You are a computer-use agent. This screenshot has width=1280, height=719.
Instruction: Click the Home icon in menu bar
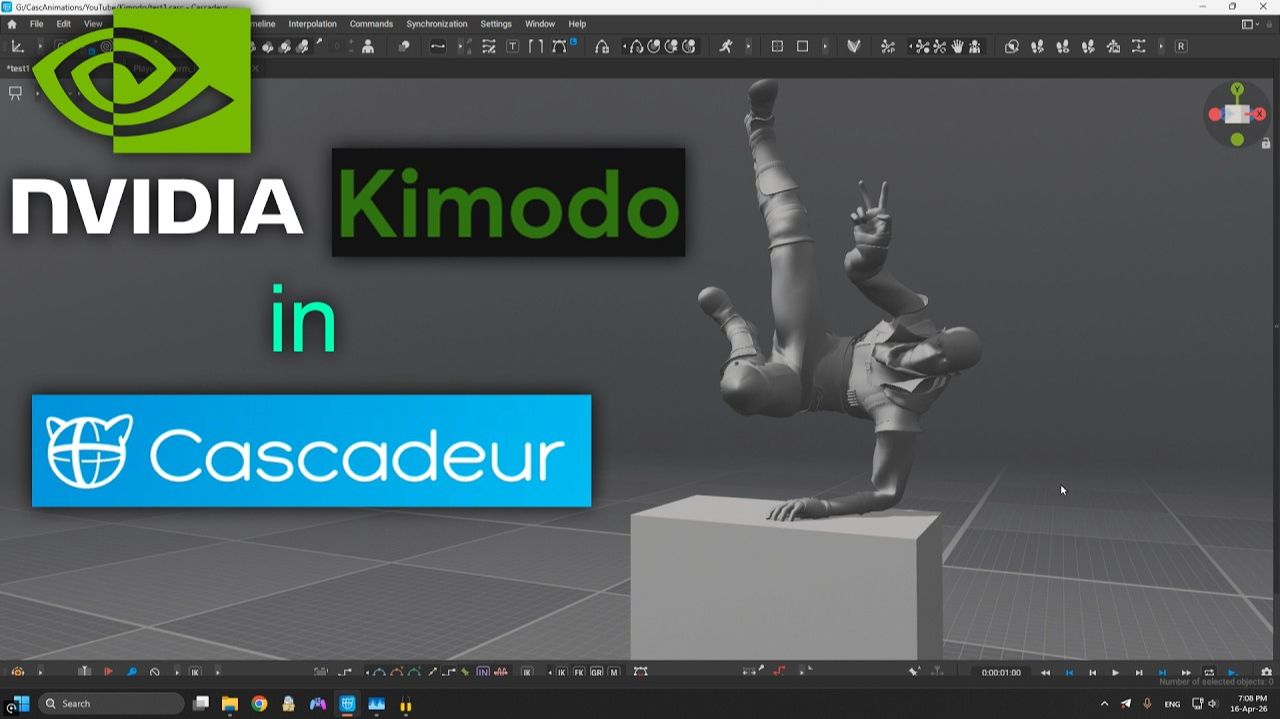coord(12,24)
